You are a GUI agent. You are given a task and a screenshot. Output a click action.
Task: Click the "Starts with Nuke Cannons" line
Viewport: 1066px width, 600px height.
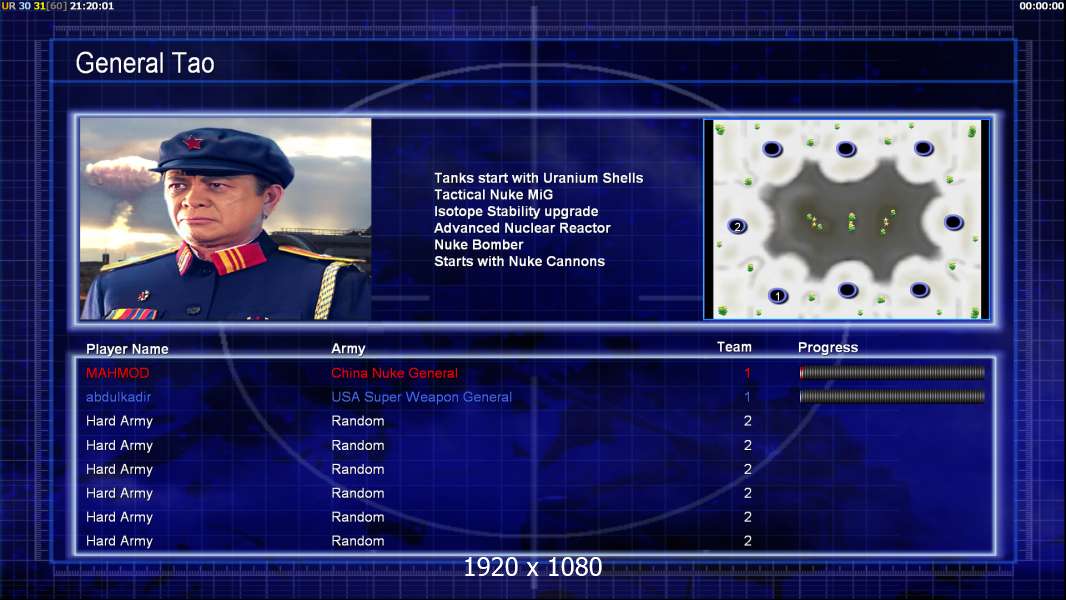tap(519, 262)
